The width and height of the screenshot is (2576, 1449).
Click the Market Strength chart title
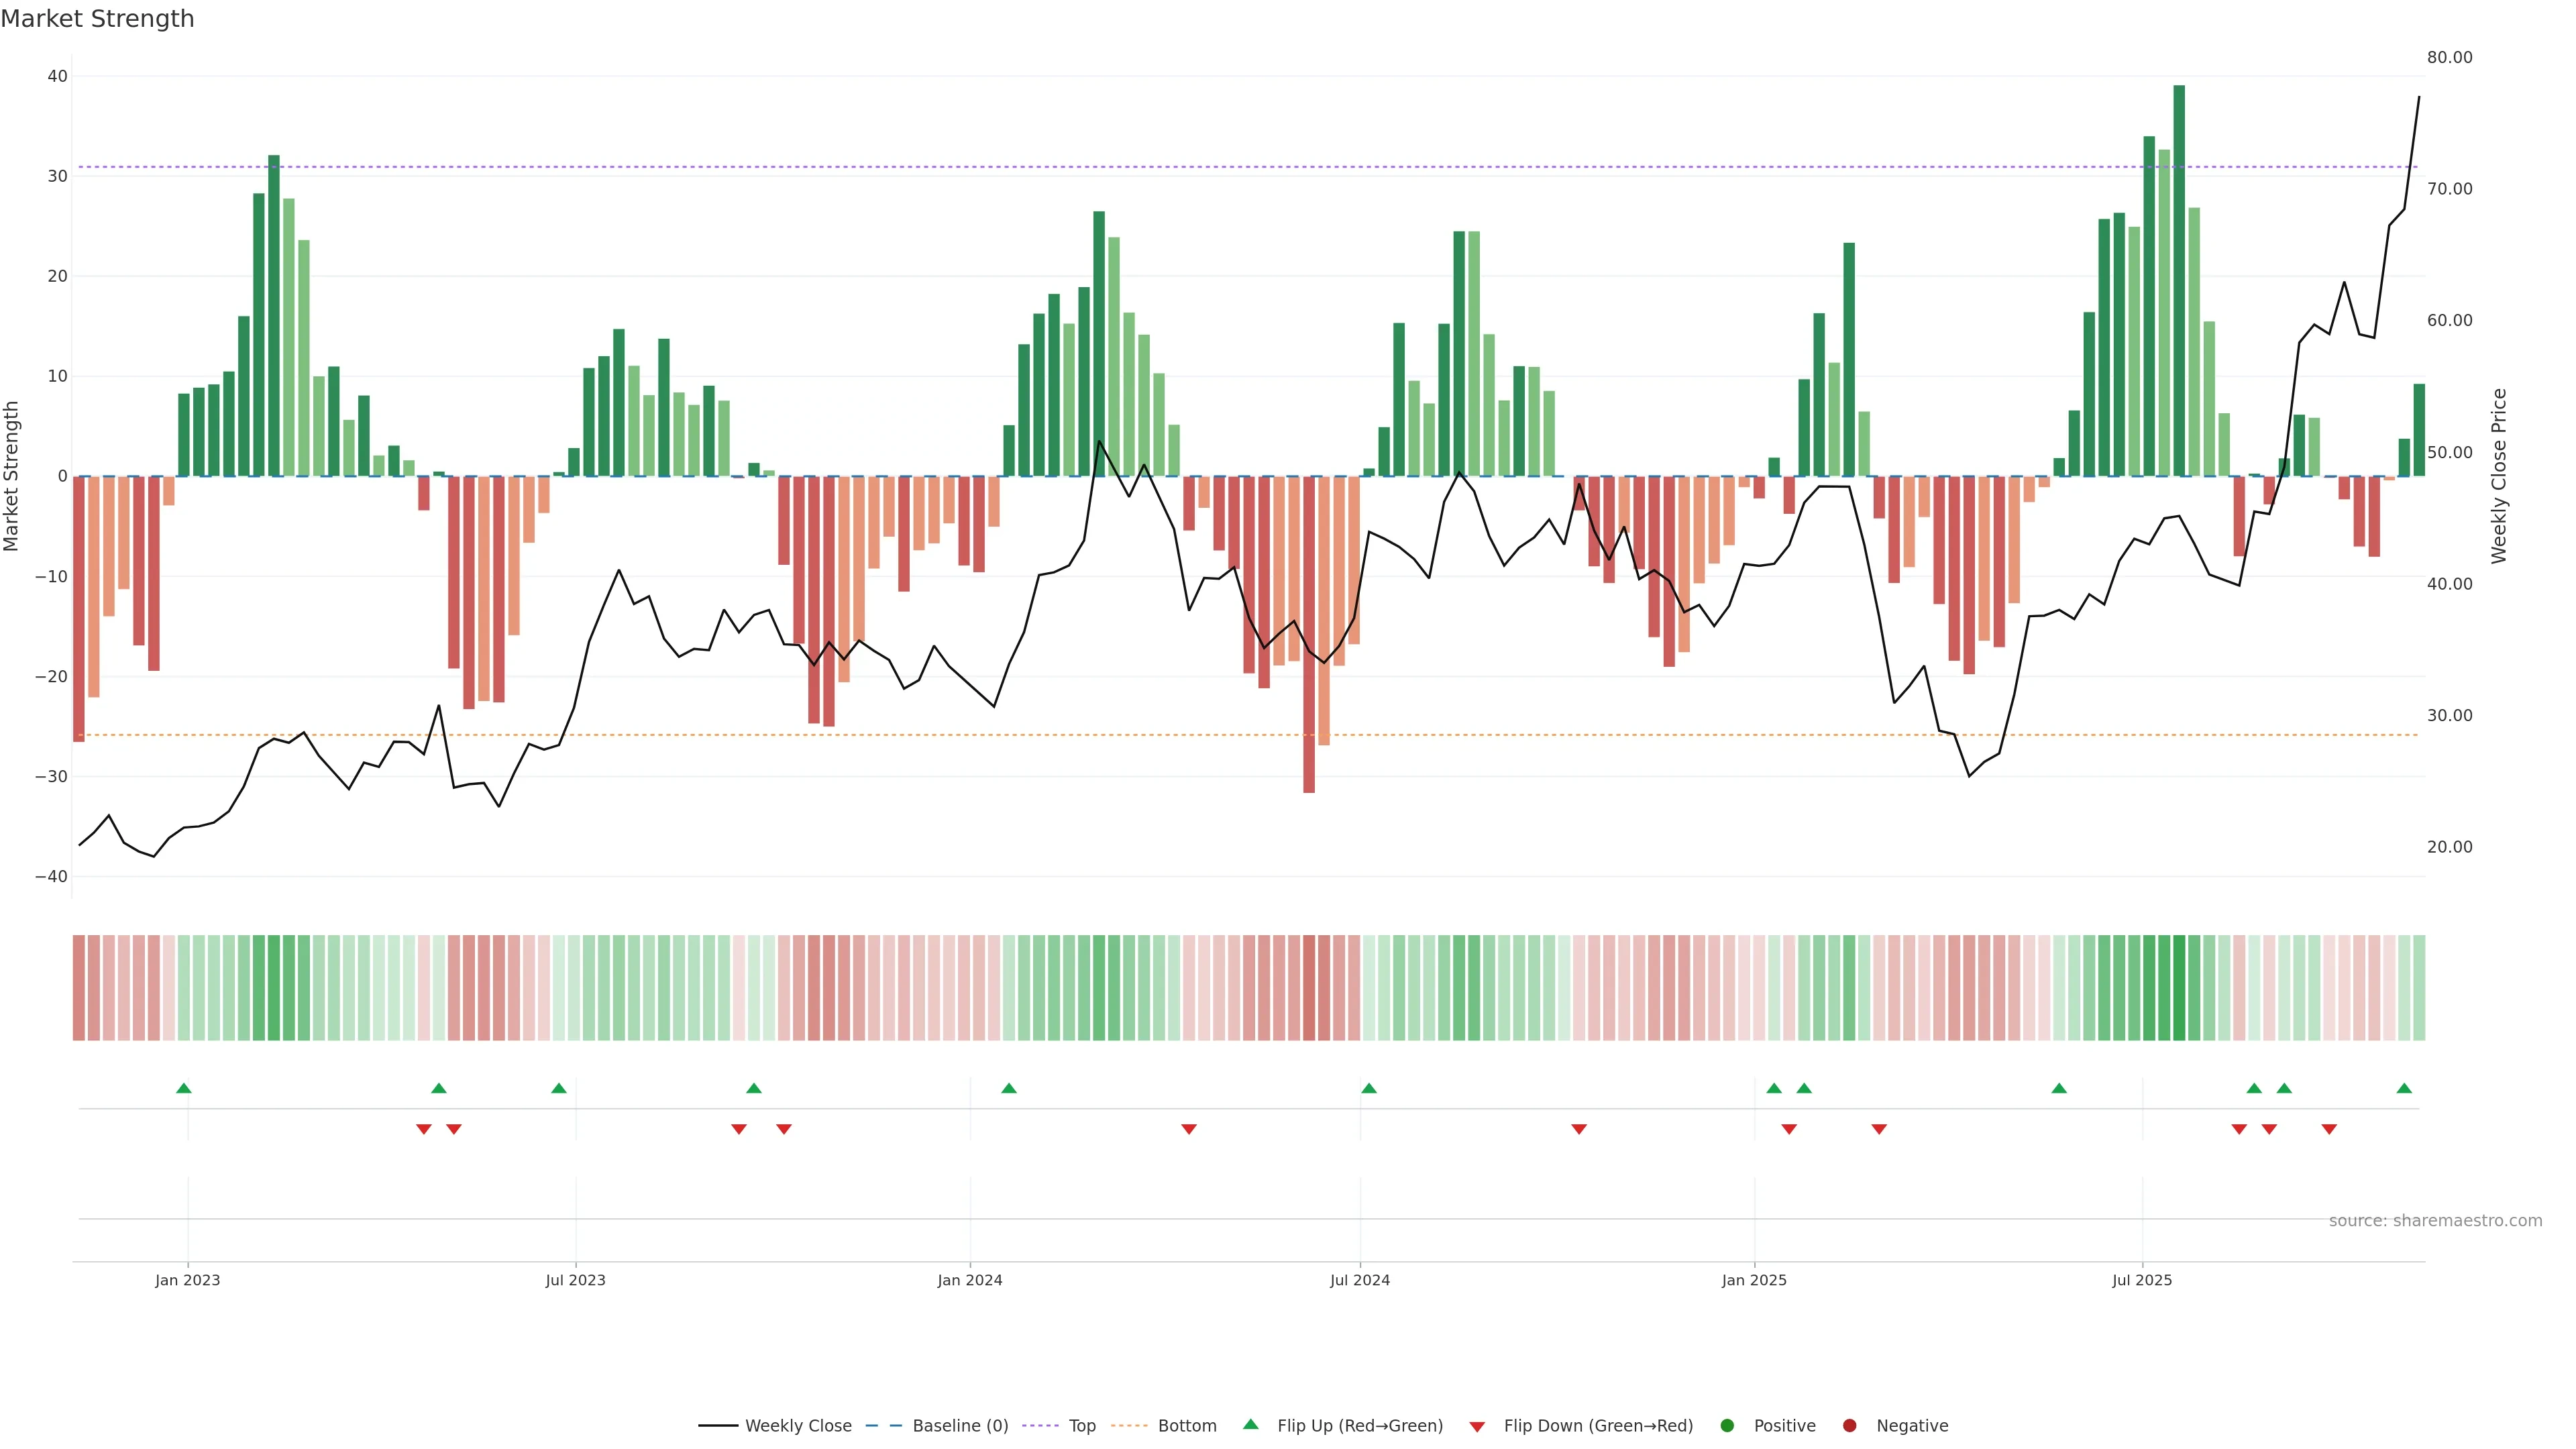tap(97, 19)
